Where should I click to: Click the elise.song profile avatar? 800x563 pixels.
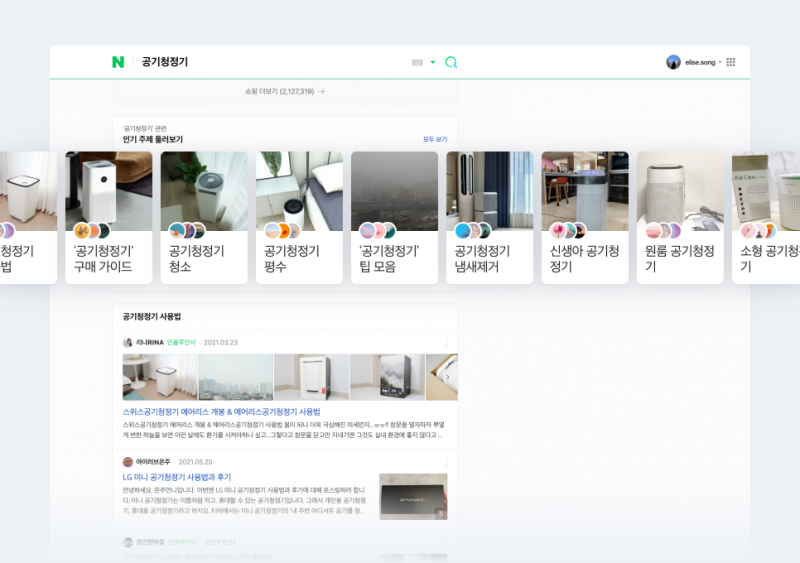click(x=673, y=62)
